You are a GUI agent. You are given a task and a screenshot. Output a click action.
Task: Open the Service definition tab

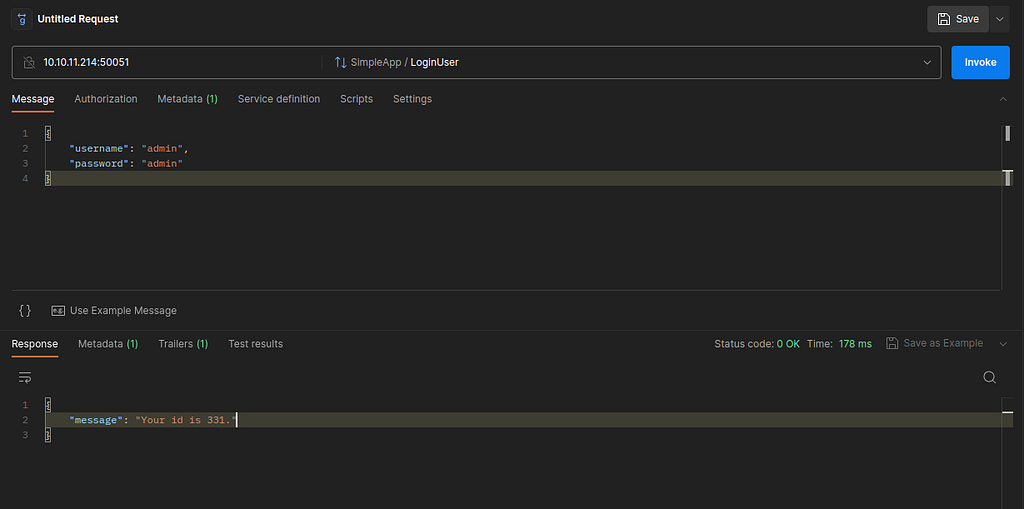[x=279, y=99]
